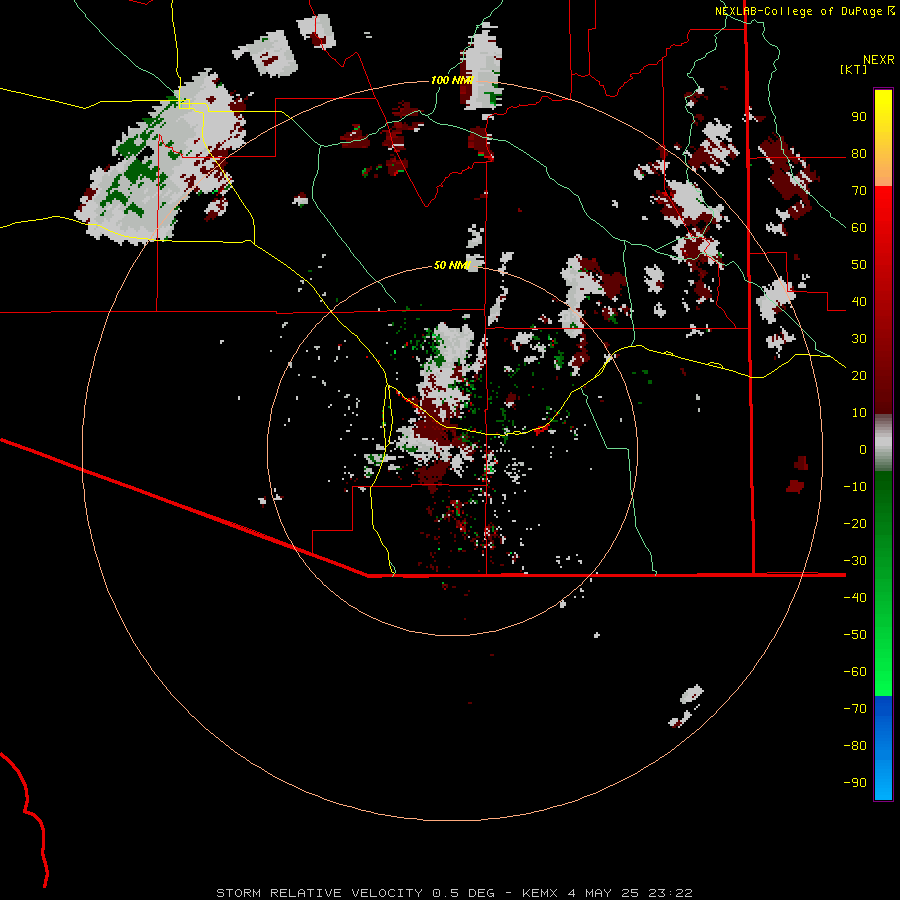Click the -40 value on the velocity scale
This screenshot has height=900, width=900.
[x=855, y=598]
